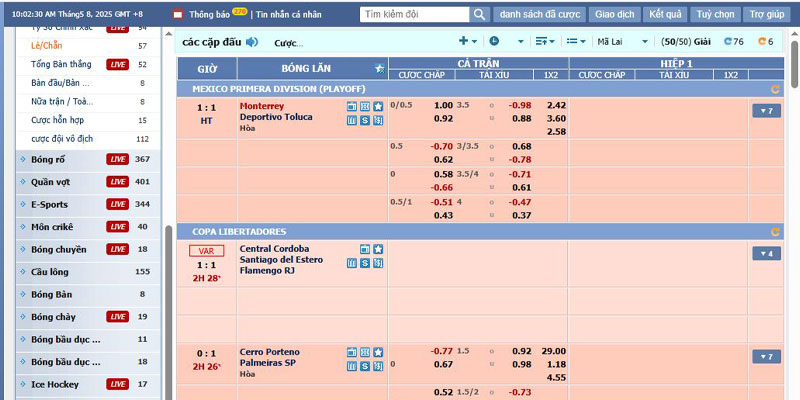Click the S icon for Cerro Porteno match
Viewport: 800px width, 400px height.
(x=364, y=366)
